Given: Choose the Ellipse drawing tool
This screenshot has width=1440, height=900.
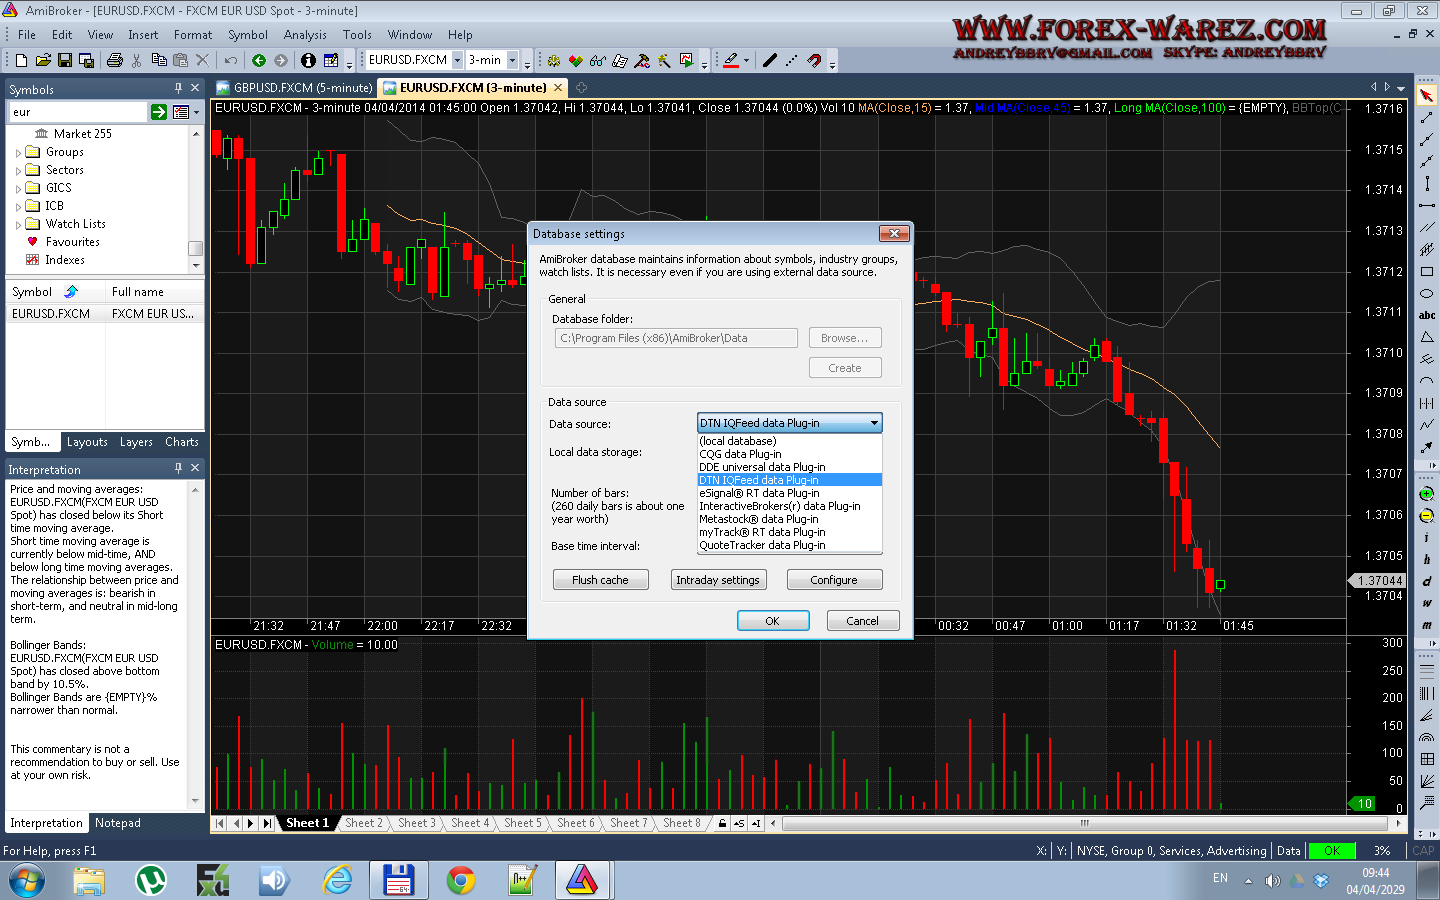Looking at the screenshot, I should [x=1427, y=293].
